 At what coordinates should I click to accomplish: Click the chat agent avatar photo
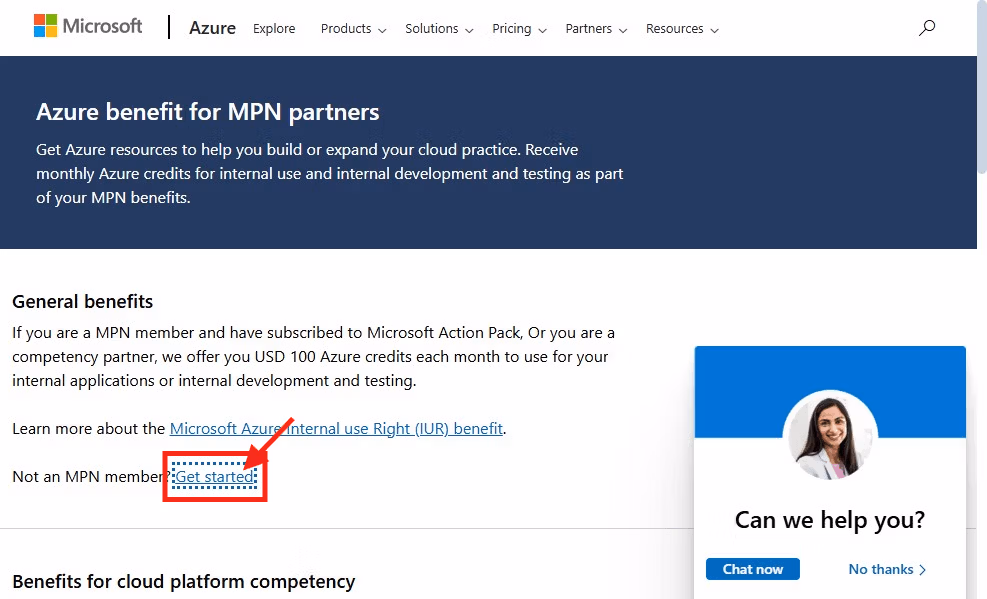coord(830,437)
